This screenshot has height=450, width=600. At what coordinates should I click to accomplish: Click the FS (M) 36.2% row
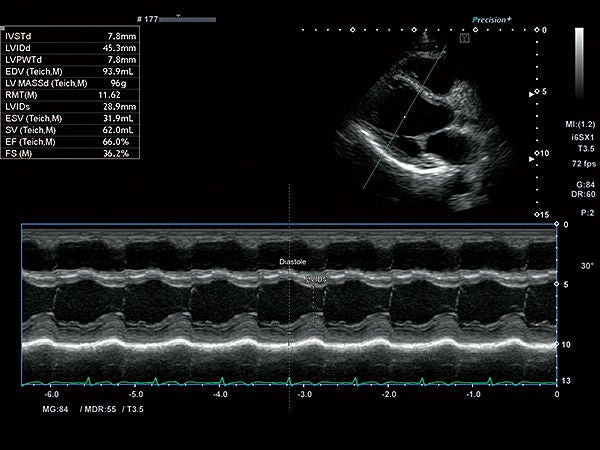coord(70,153)
